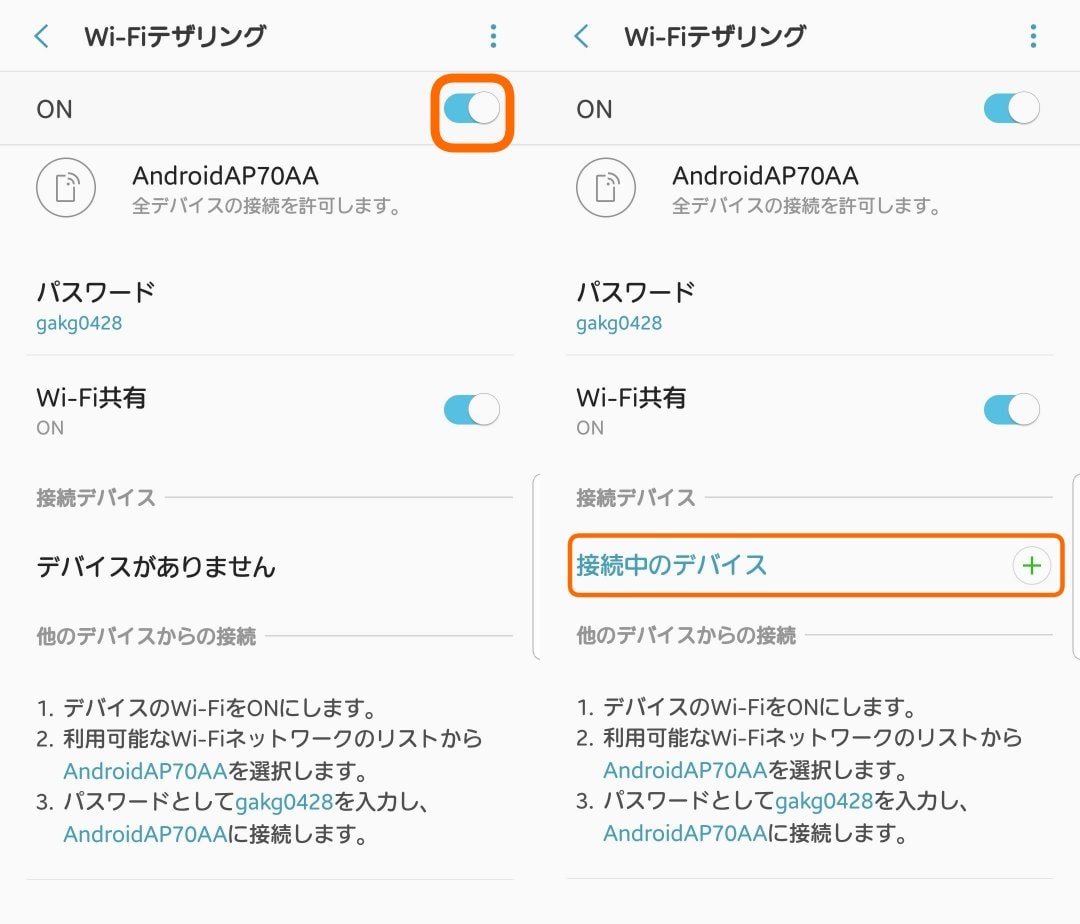This screenshot has height=924, width=1080.
Task: Tap the AndroidAP70AA network name on the left screen
Action: click(x=225, y=177)
